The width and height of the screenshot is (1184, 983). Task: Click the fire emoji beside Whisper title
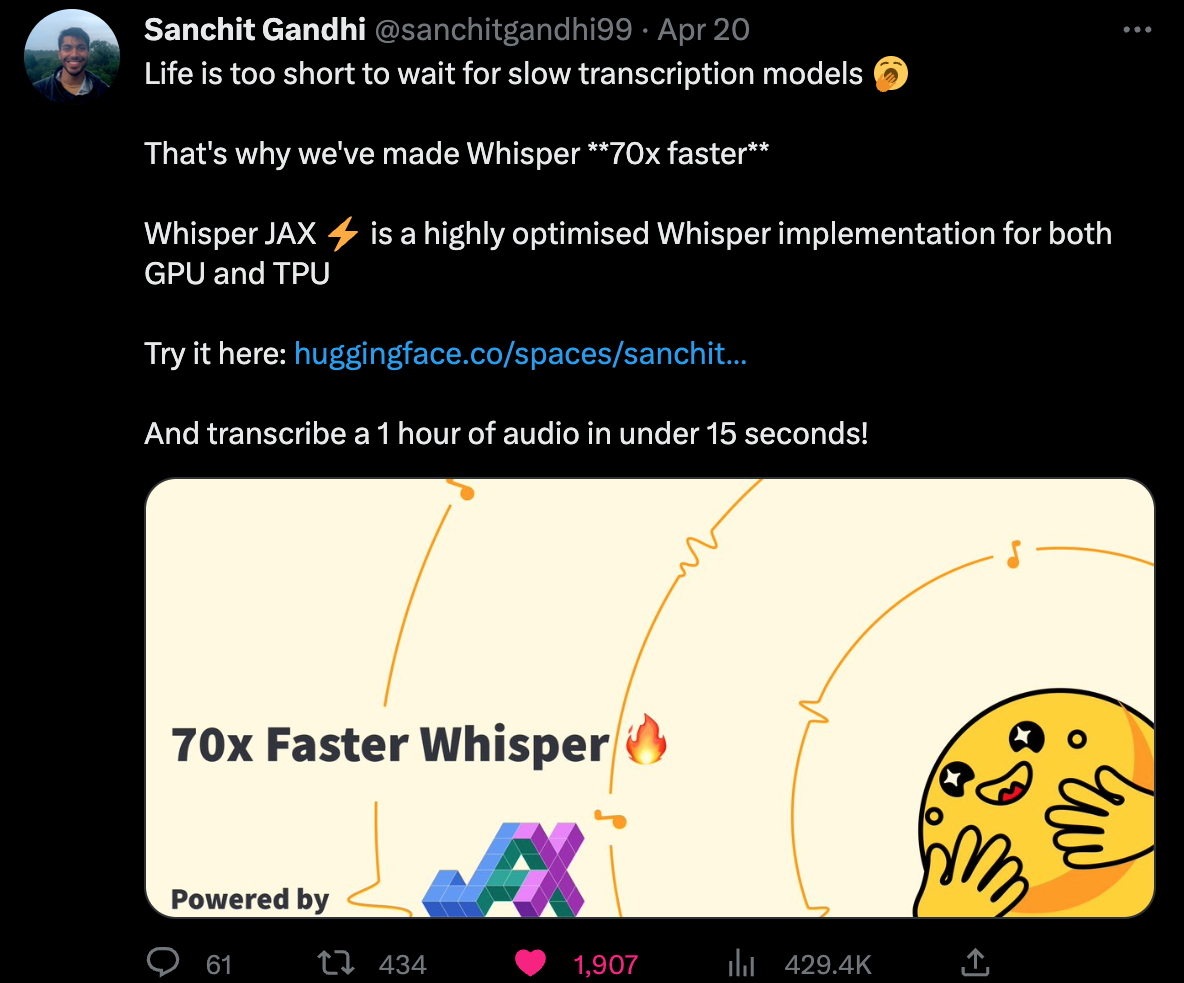646,739
